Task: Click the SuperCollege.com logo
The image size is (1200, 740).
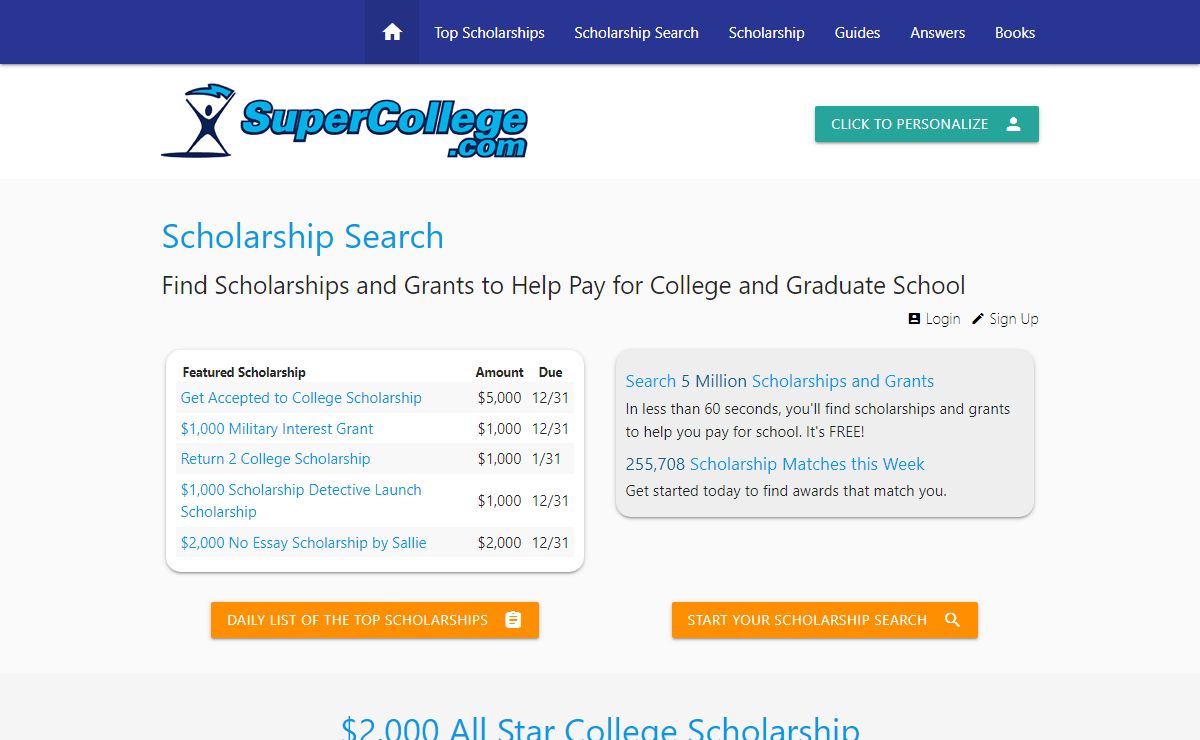Action: pyautogui.click(x=345, y=122)
